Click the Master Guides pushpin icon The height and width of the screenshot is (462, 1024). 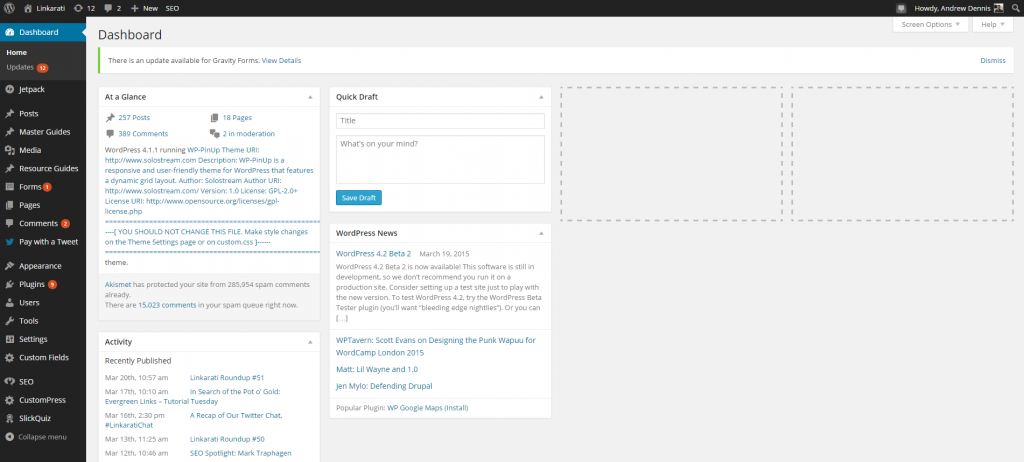(x=10, y=132)
